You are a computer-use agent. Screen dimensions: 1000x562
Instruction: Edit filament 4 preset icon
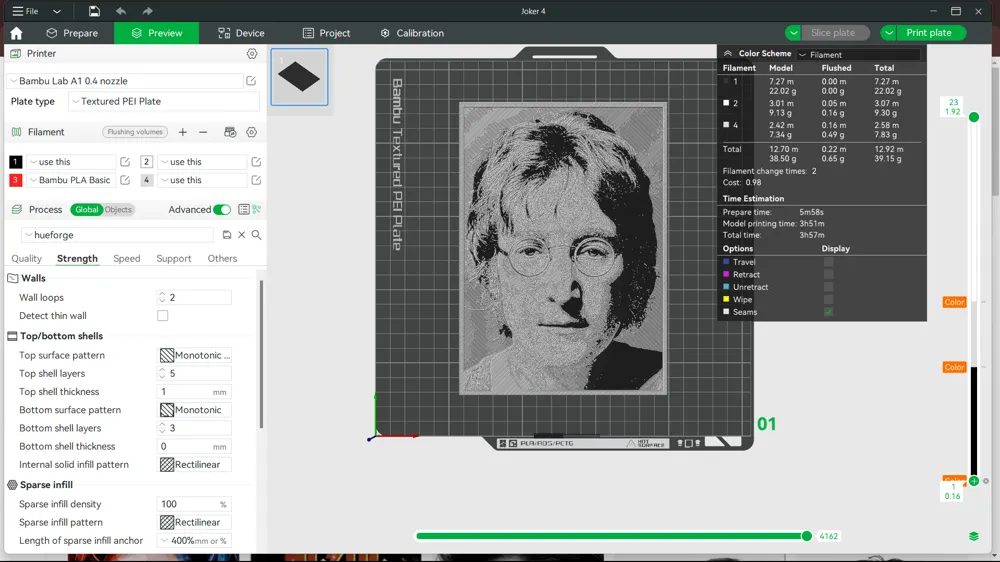point(256,180)
